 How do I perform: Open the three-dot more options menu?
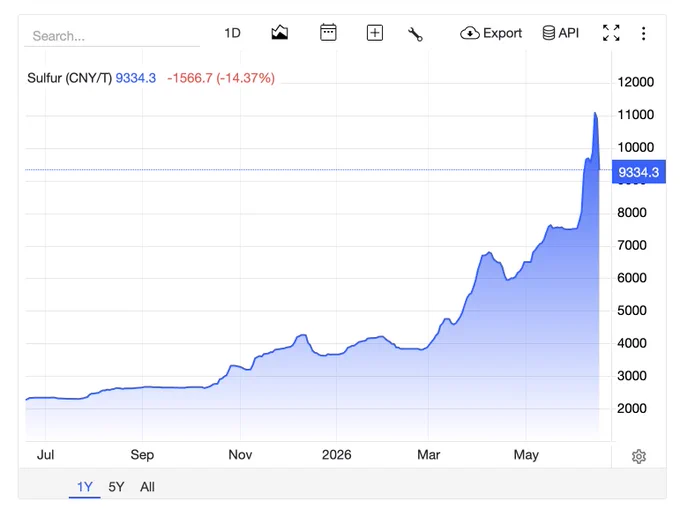(644, 33)
